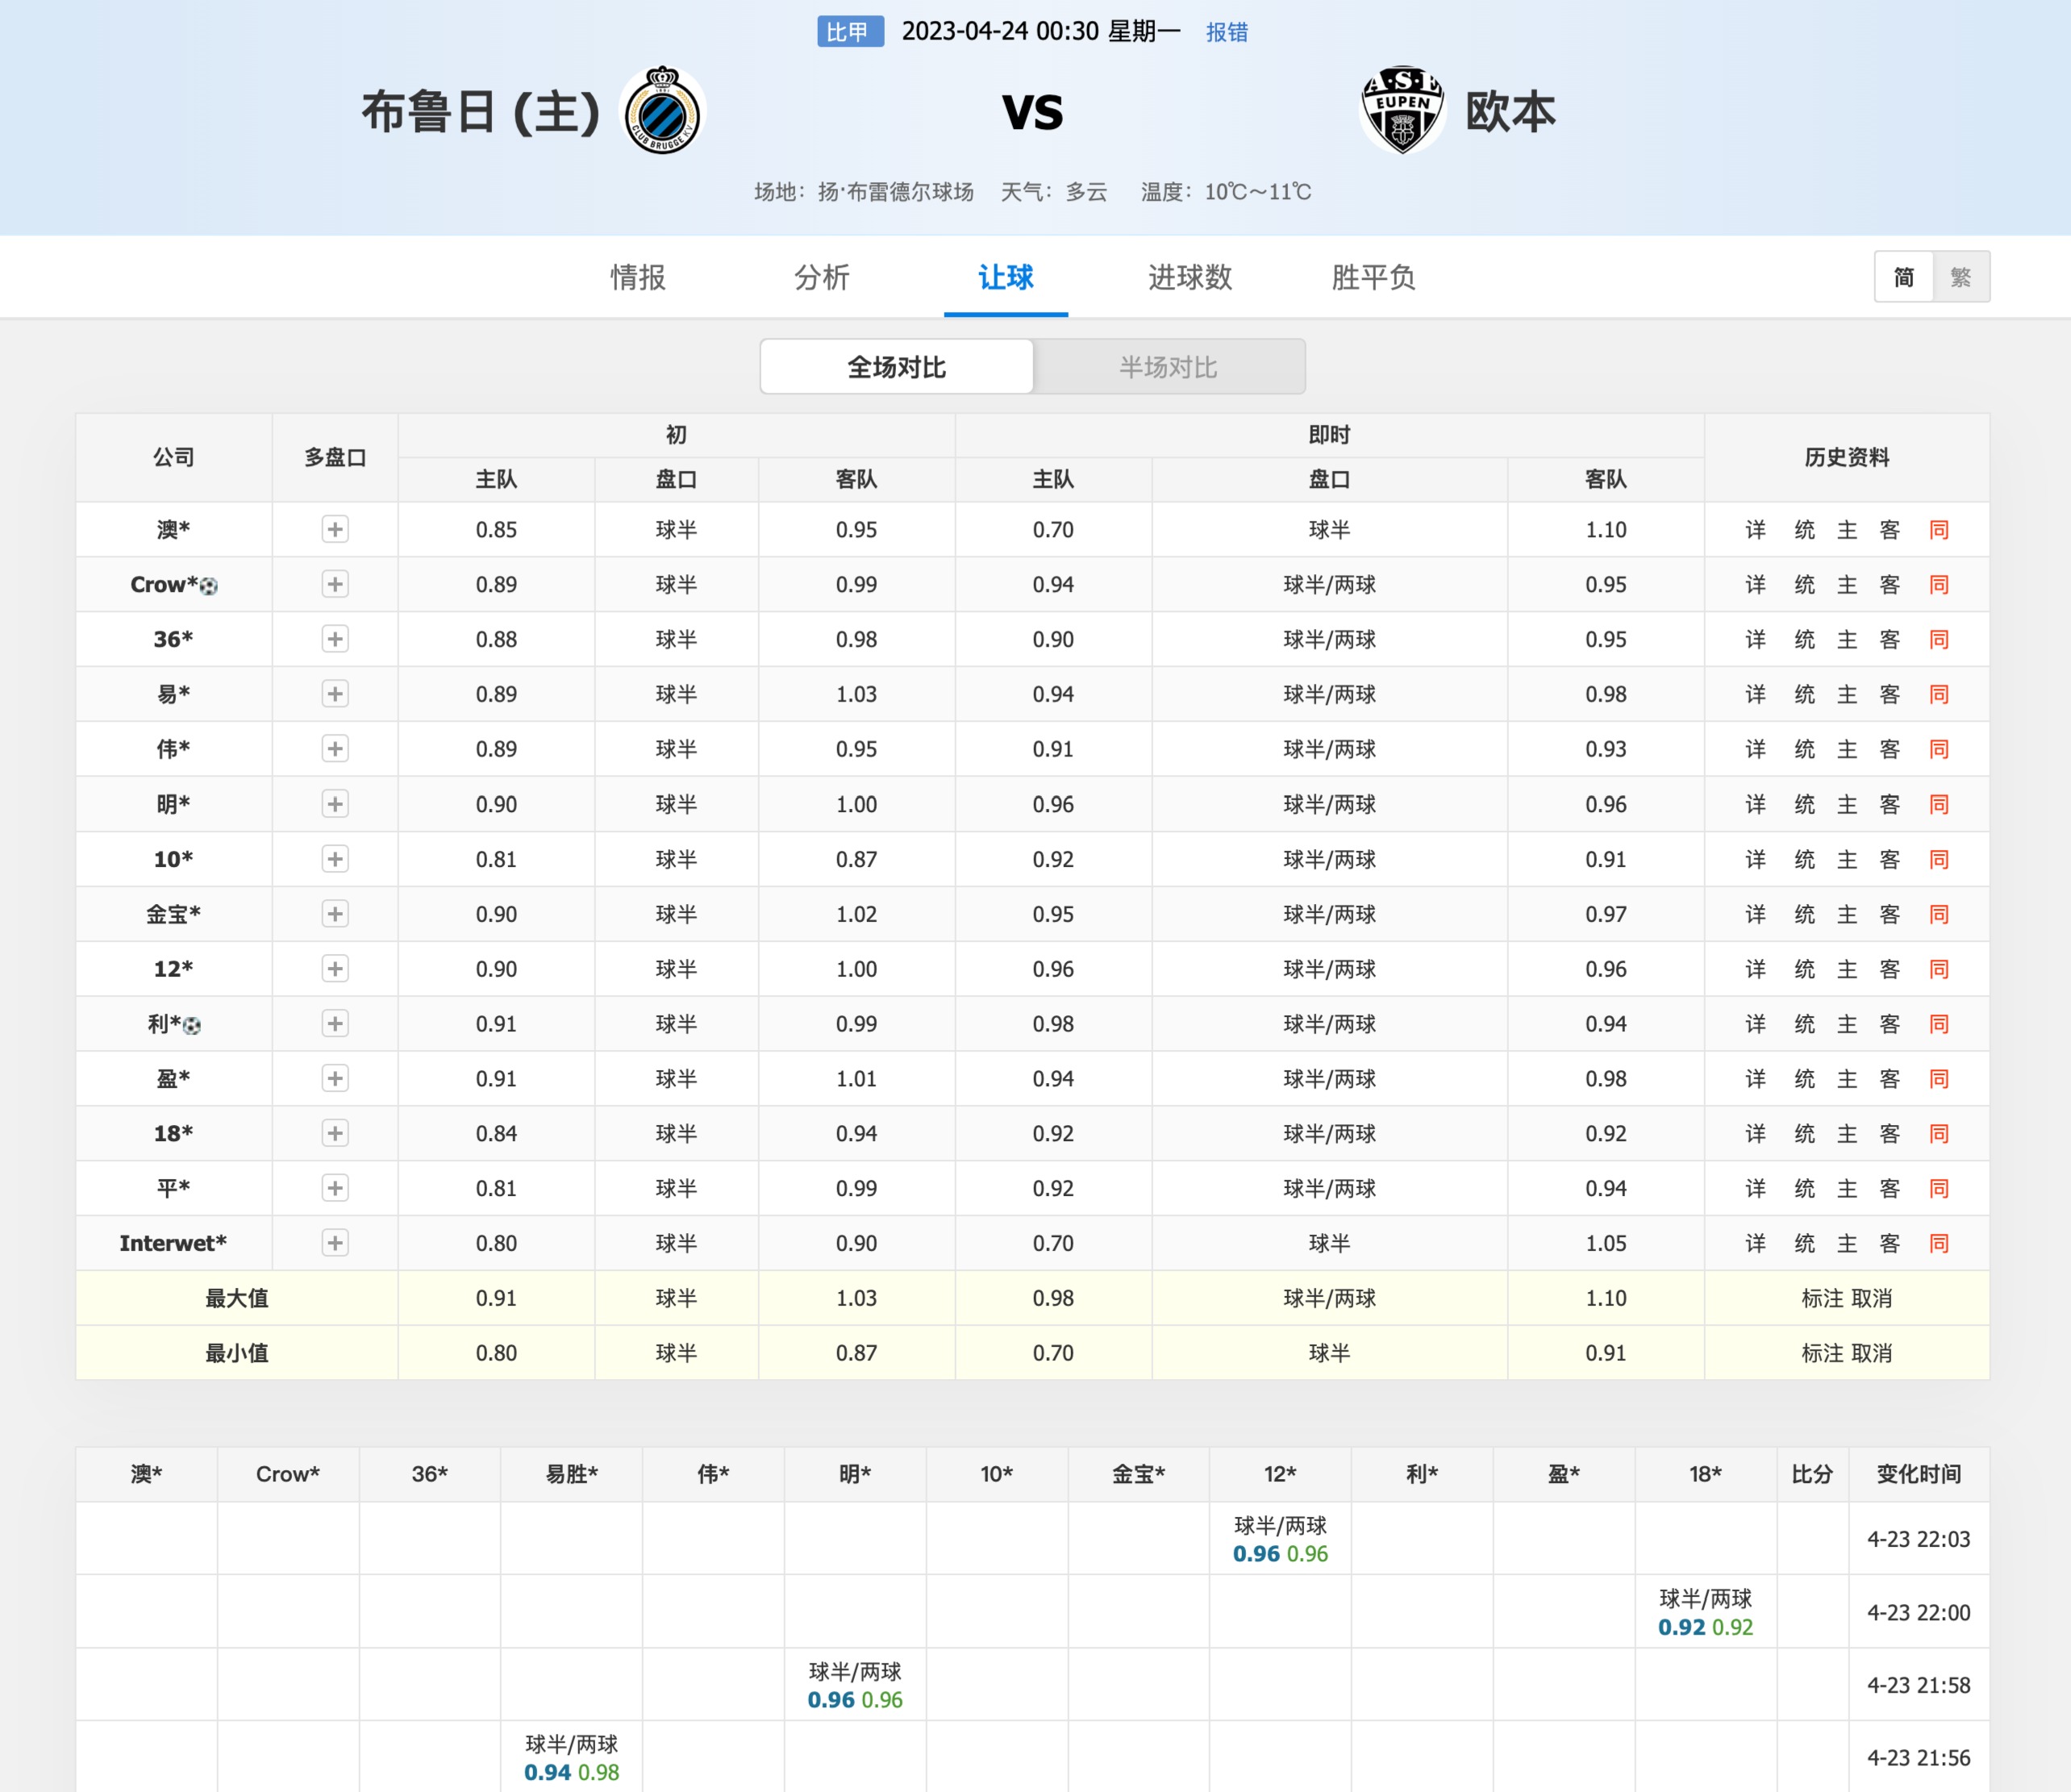Image resolution: width=2071 pixels, height=1792 pixels.
Task: Switch to the 进球数 tab
Action: click(1190, 277)
